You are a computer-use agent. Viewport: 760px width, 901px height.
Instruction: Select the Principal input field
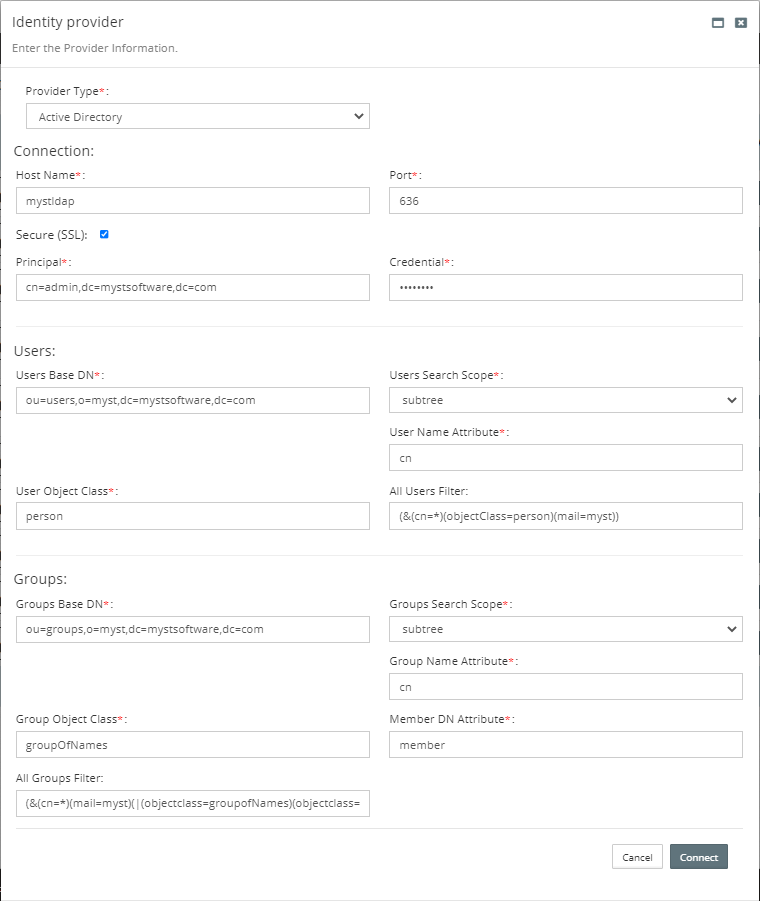click(x=193, y=288)
